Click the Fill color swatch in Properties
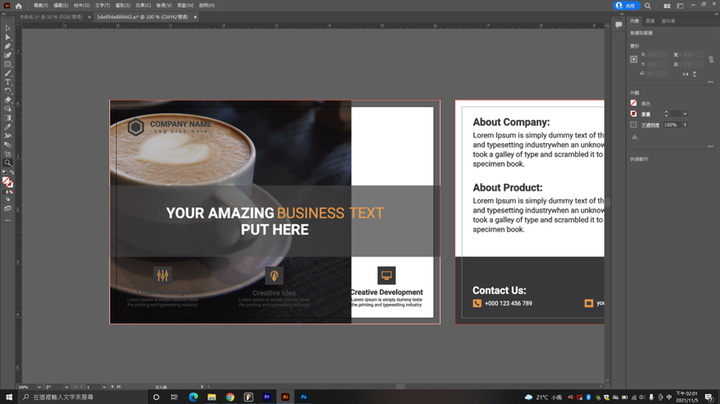 634,103
